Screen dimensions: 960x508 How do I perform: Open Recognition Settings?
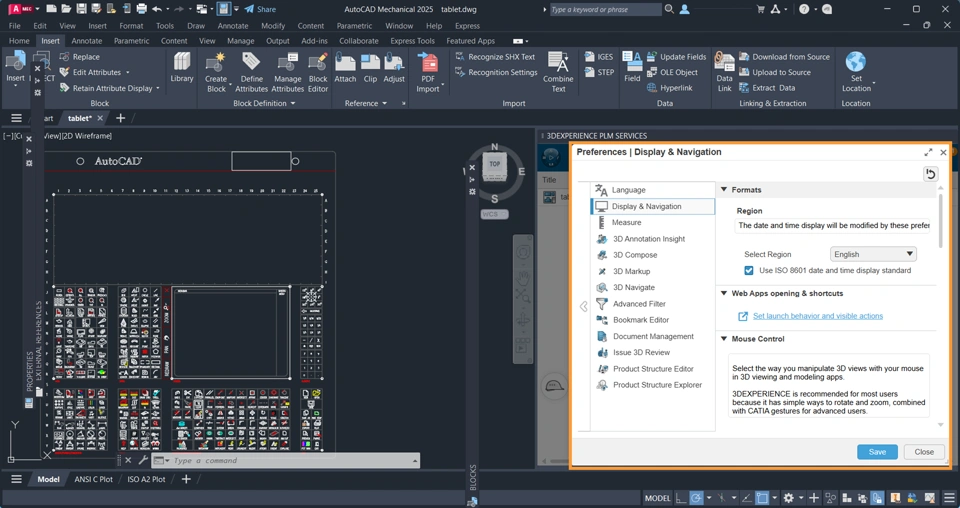tap(496, 72)
